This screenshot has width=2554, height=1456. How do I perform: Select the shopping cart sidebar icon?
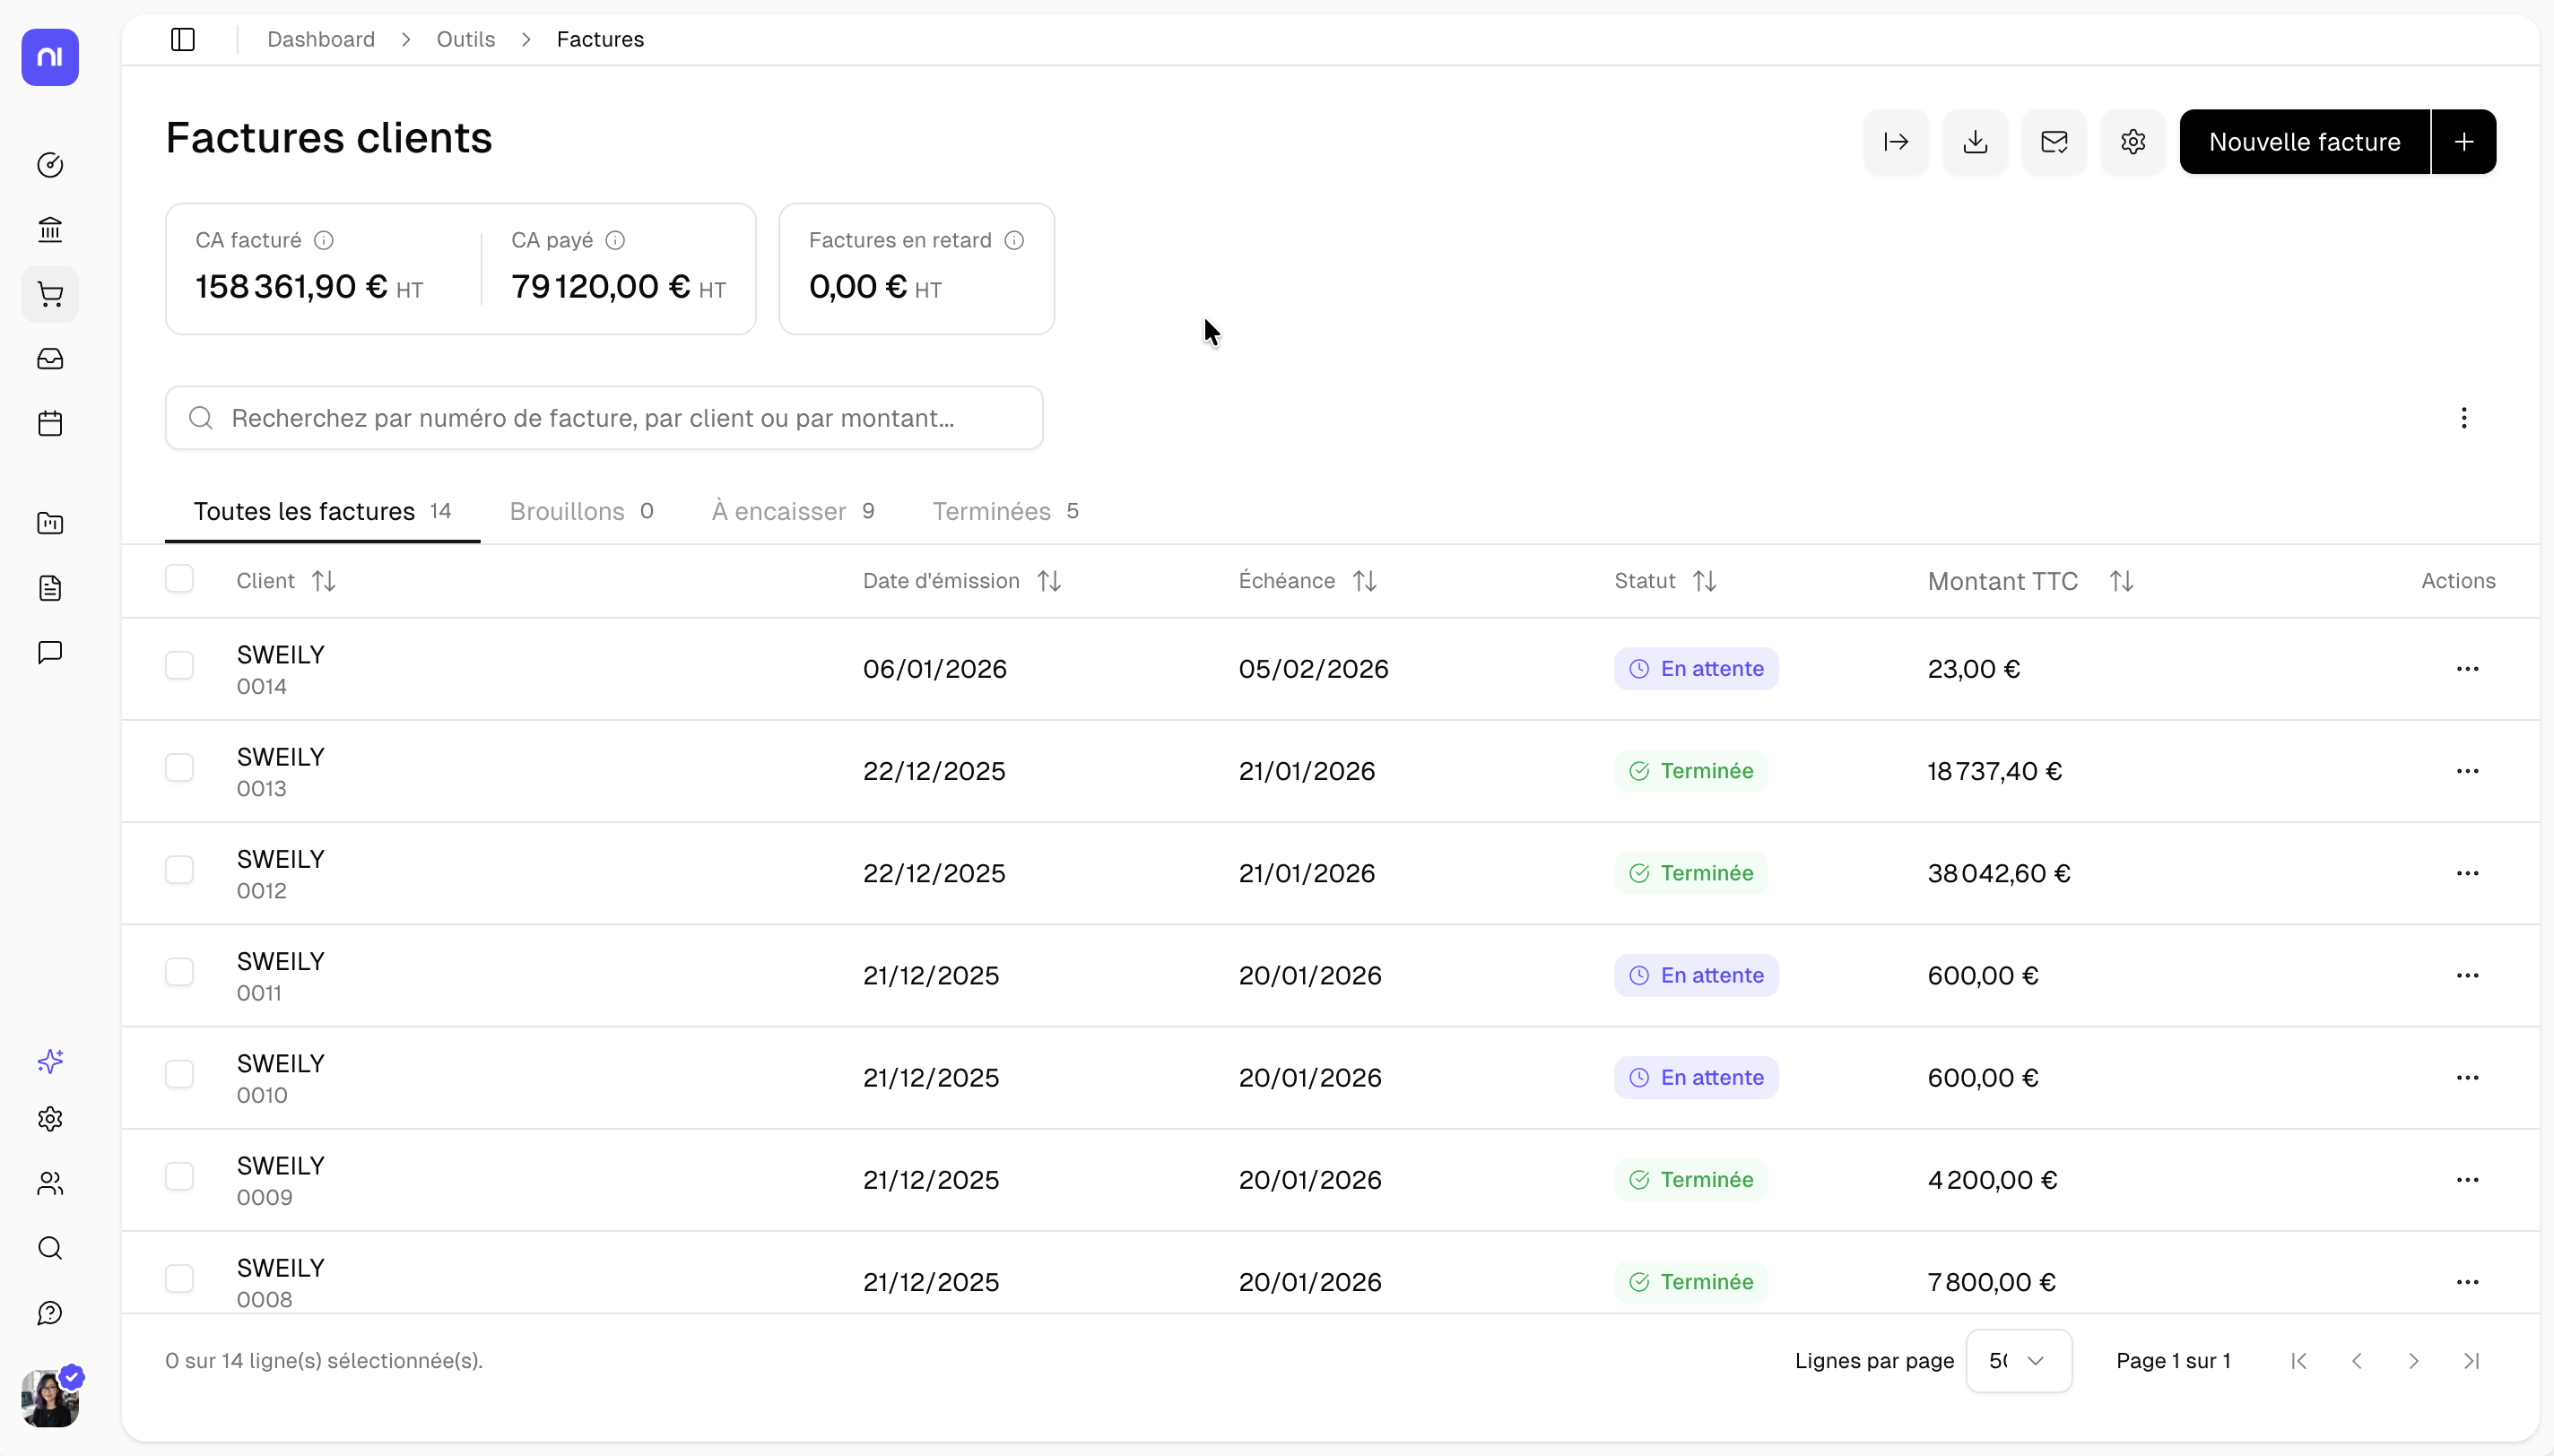[x=49, y=293]
